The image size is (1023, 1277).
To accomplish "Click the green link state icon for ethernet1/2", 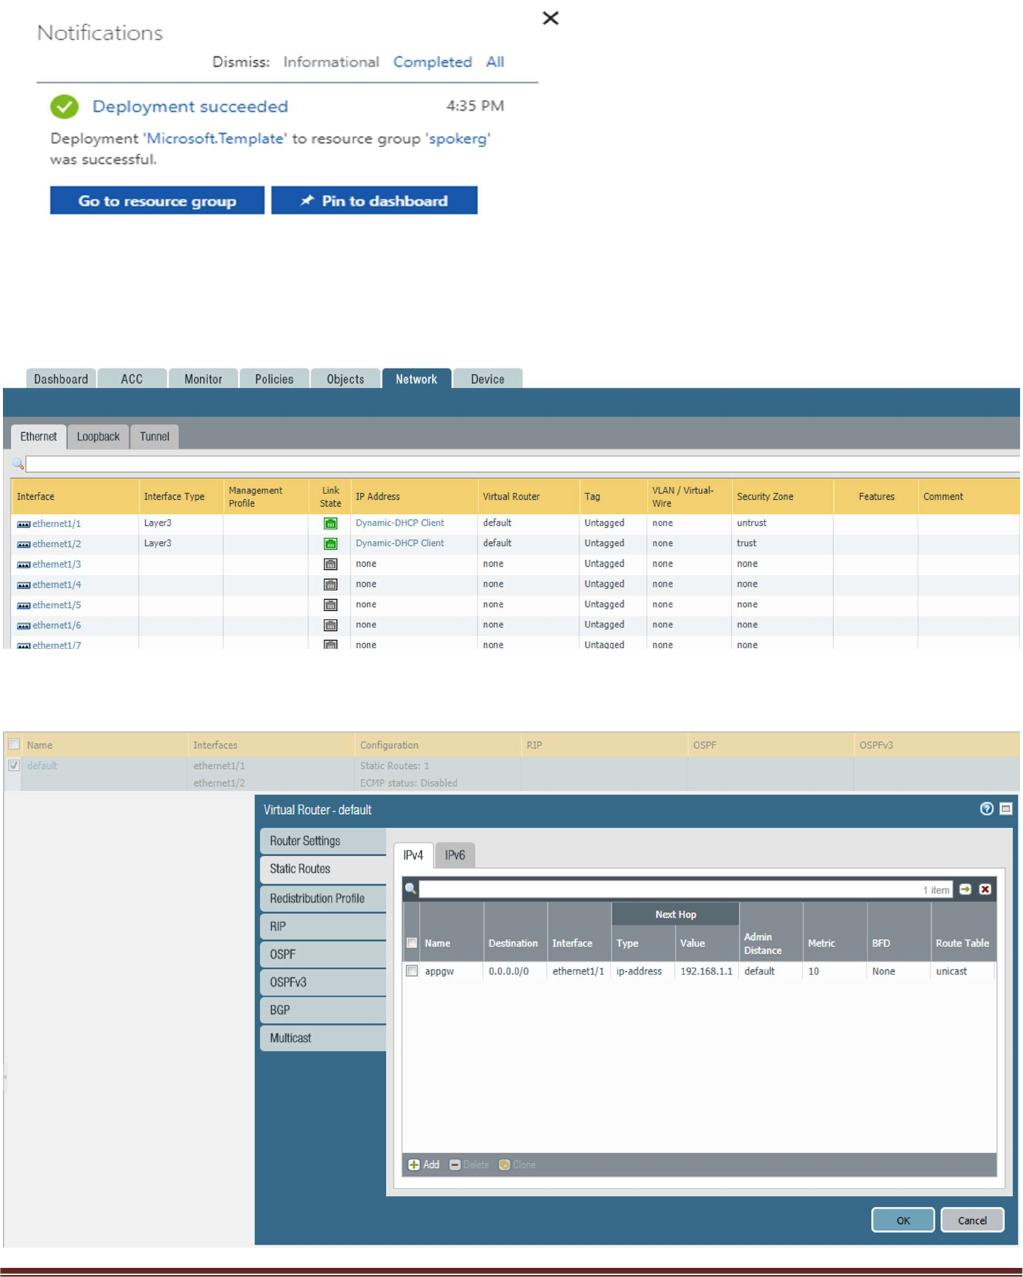I will click(330, 544).
